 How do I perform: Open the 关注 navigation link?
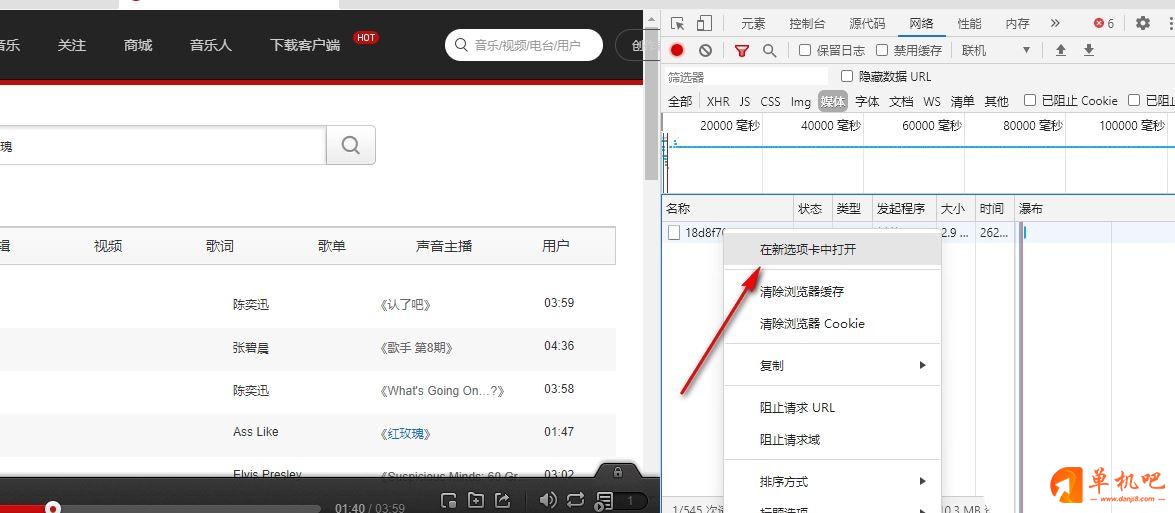click(72, 45)
